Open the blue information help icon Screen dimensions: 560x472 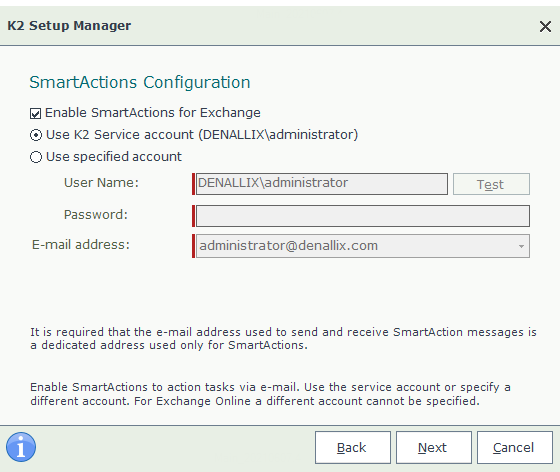pos(21,447)
